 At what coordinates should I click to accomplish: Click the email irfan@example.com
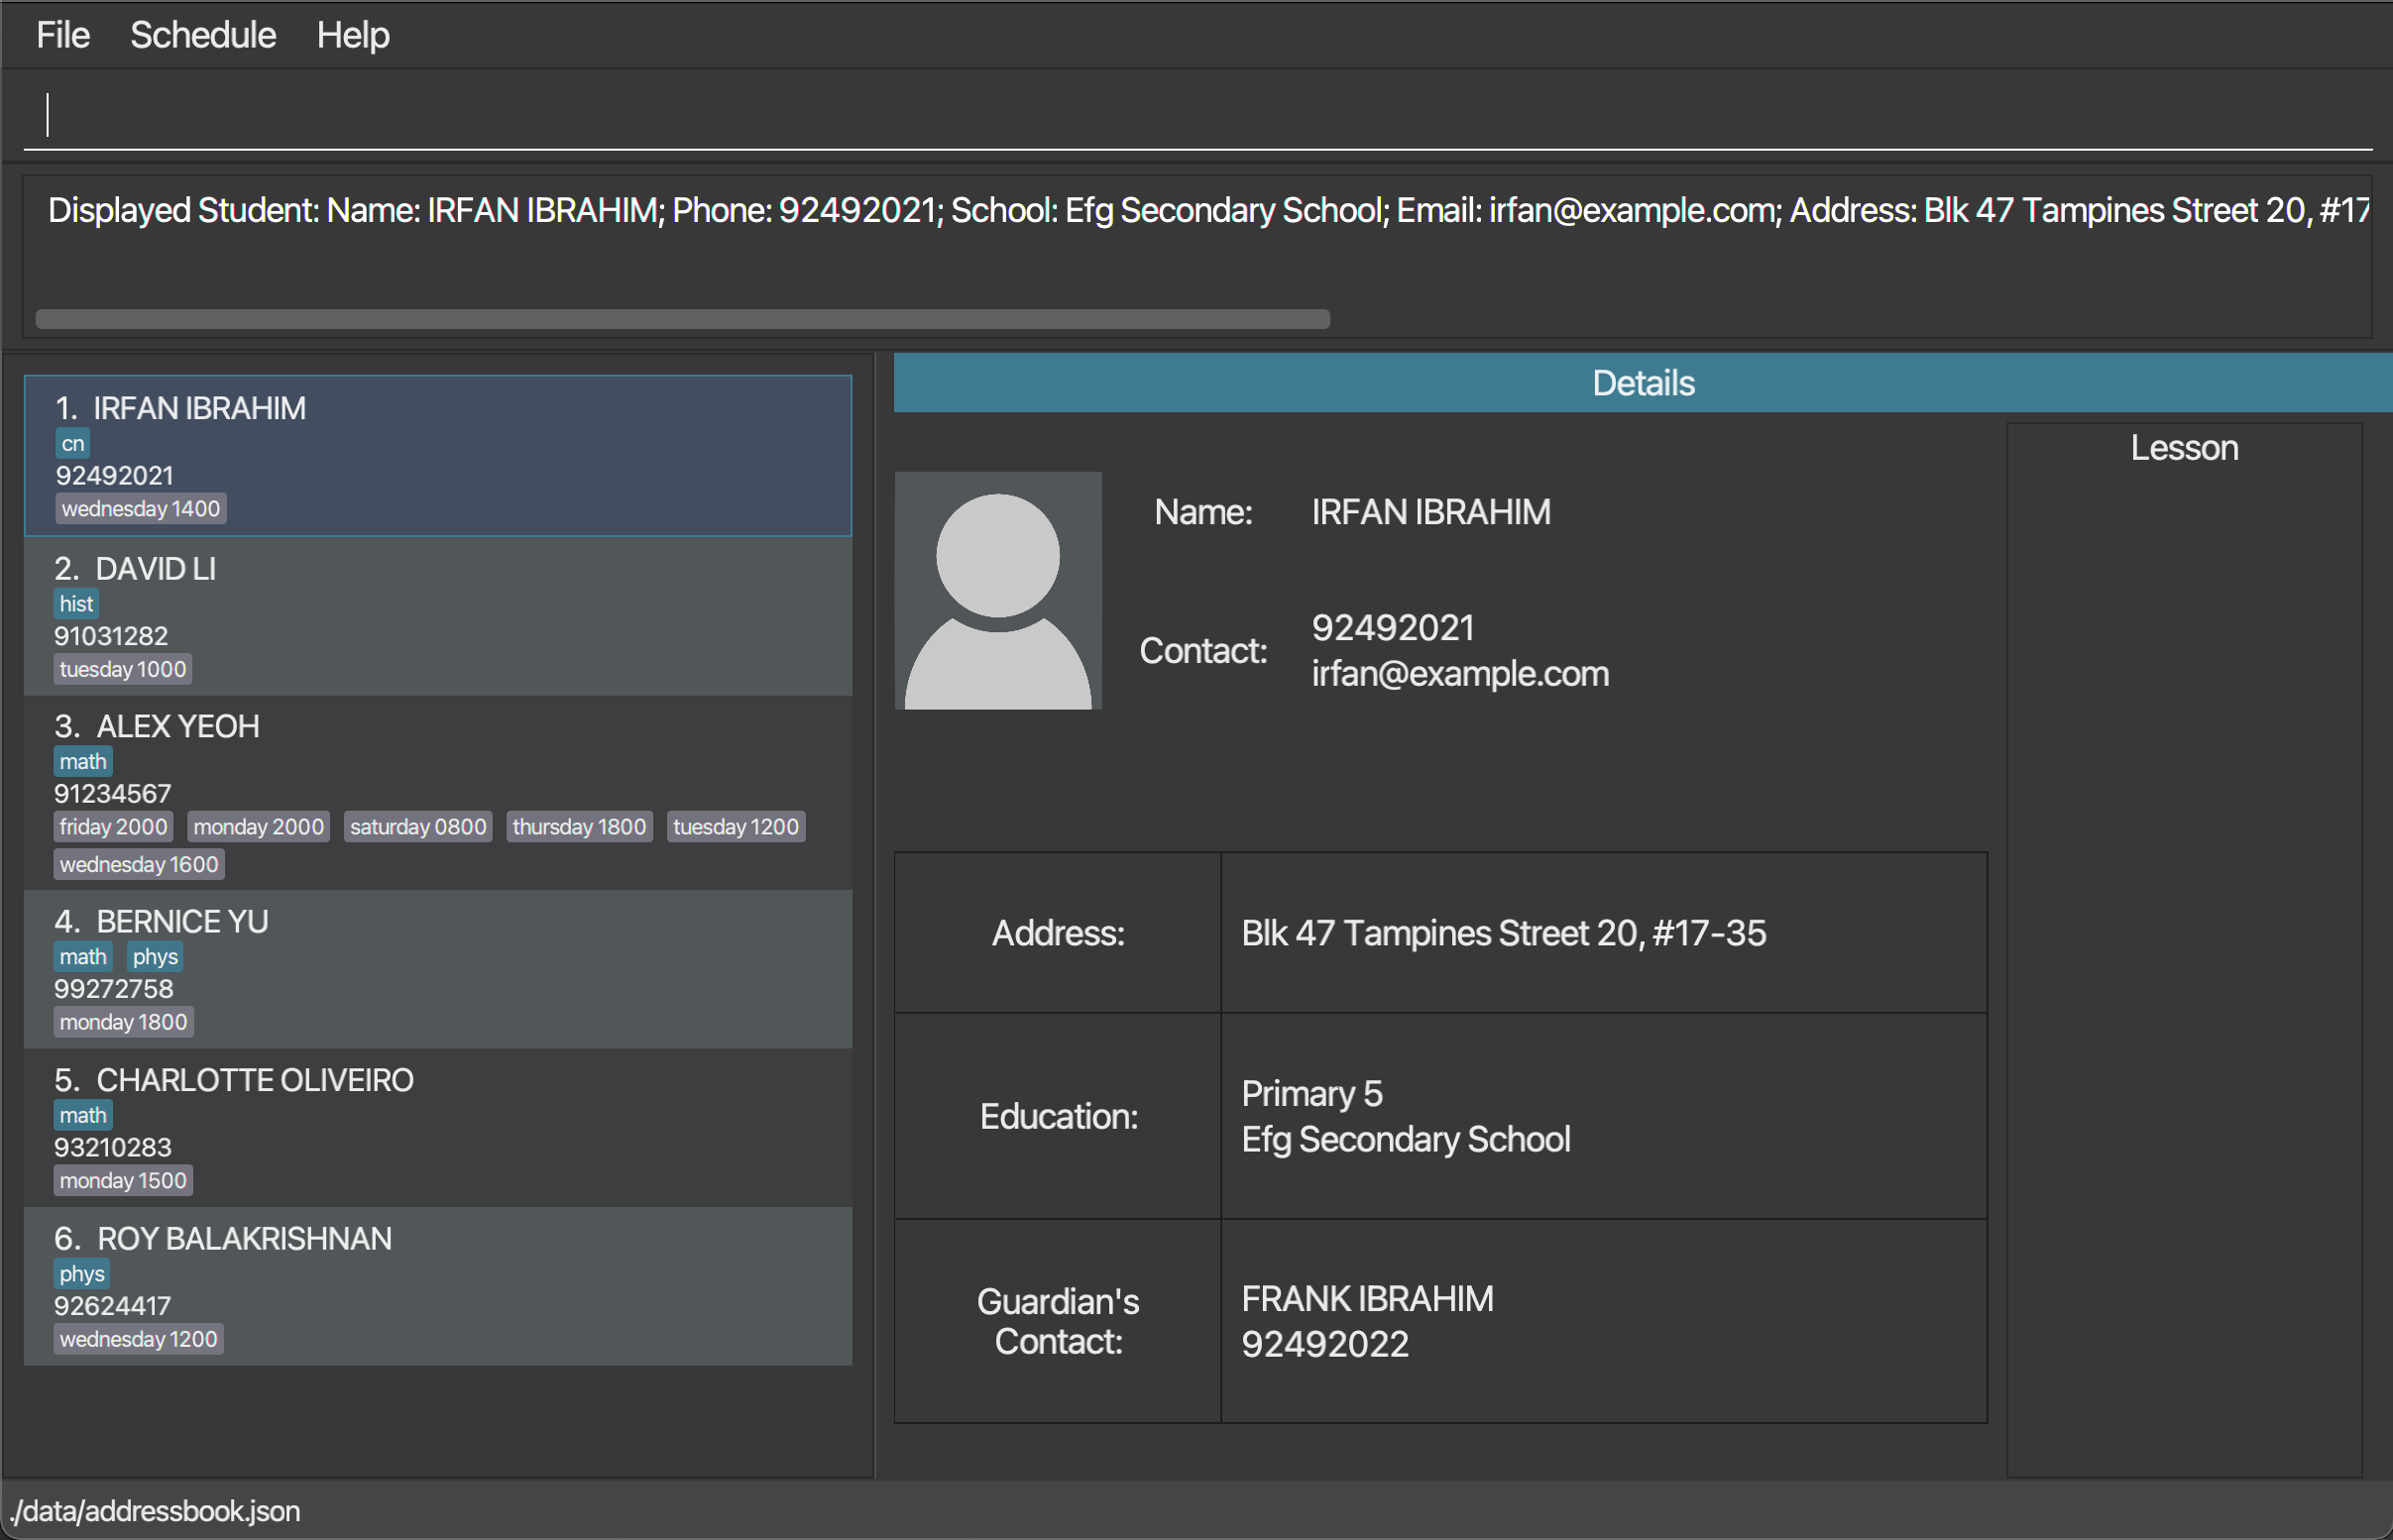[1460, 674]
